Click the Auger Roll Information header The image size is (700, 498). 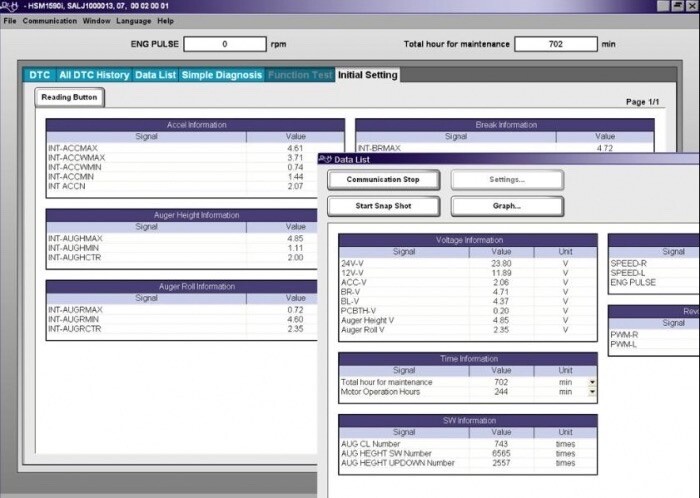click(182, 286)
